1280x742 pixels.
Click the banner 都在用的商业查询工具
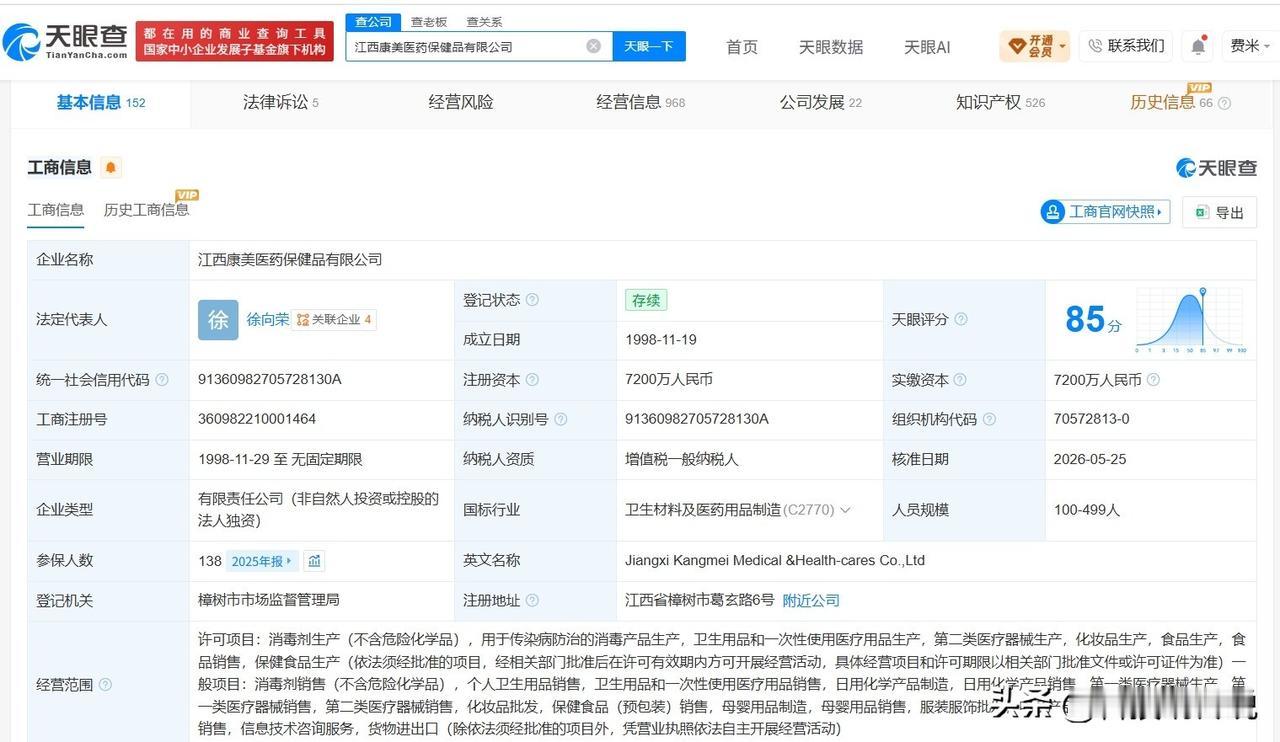coord(235,41)
